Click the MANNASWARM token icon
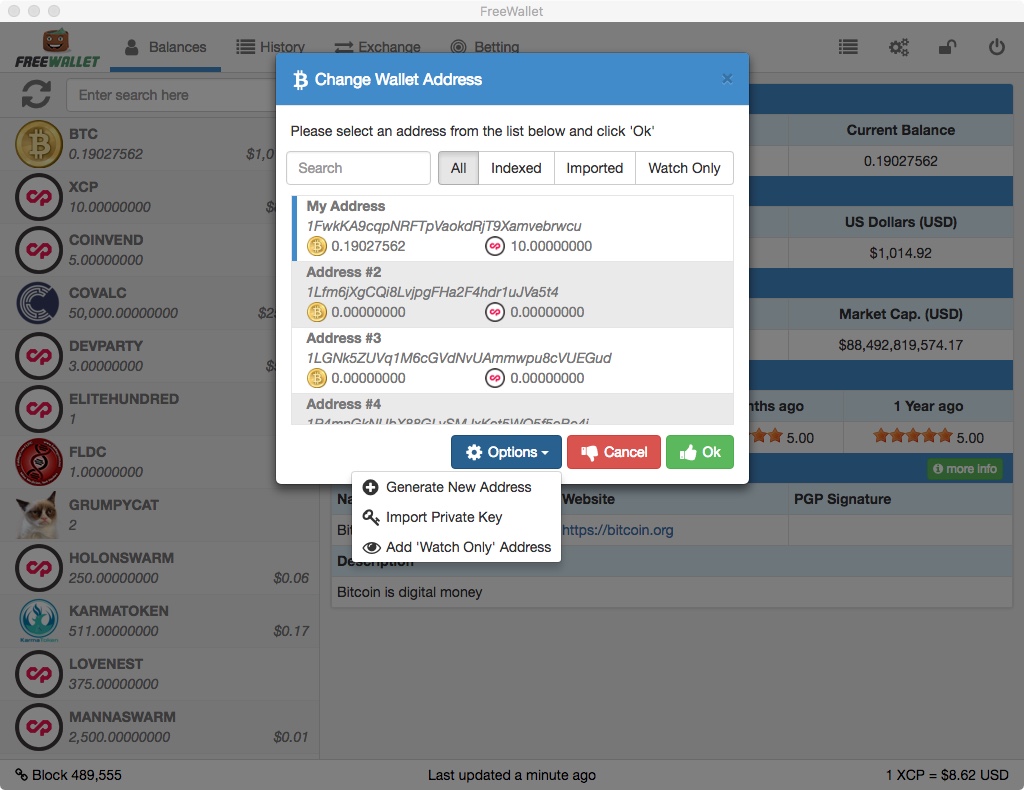This screenshot has height=790, width=1024. click(39, 727)
